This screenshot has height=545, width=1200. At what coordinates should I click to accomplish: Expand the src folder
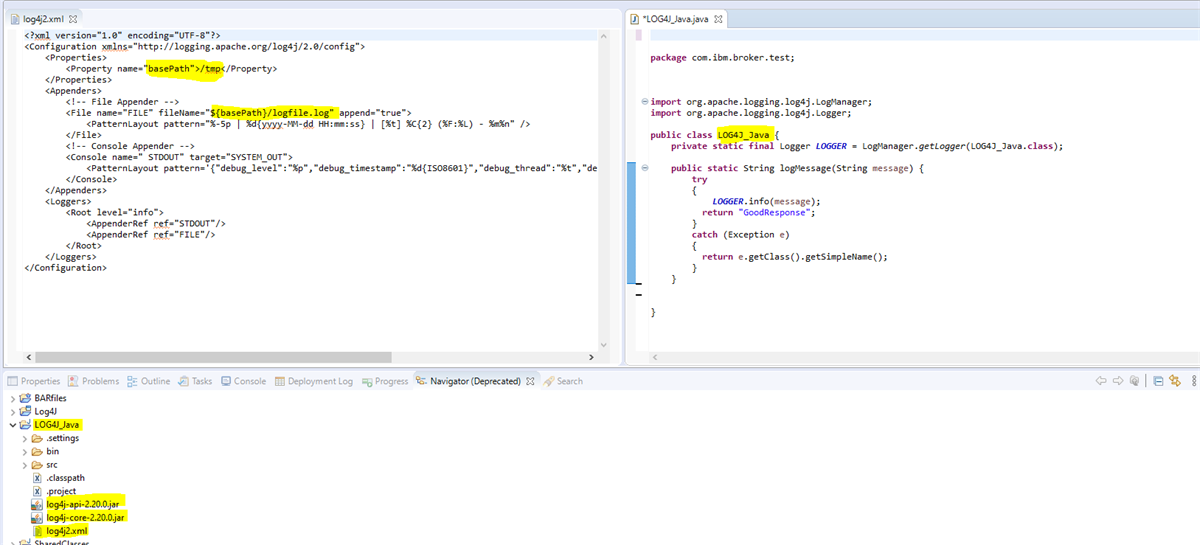coord(24,465)
